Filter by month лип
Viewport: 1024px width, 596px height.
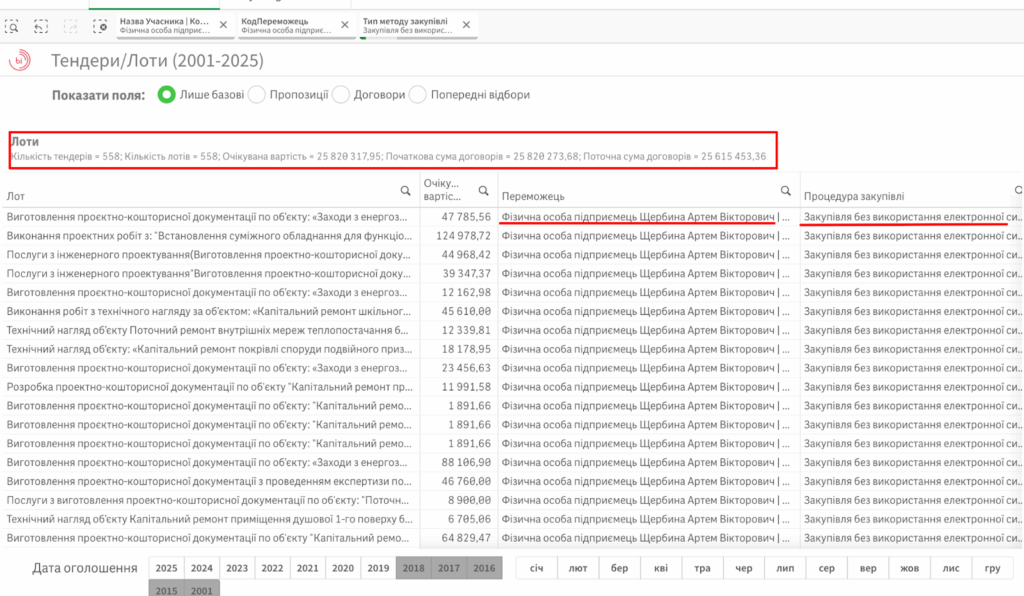coord(786,568)
